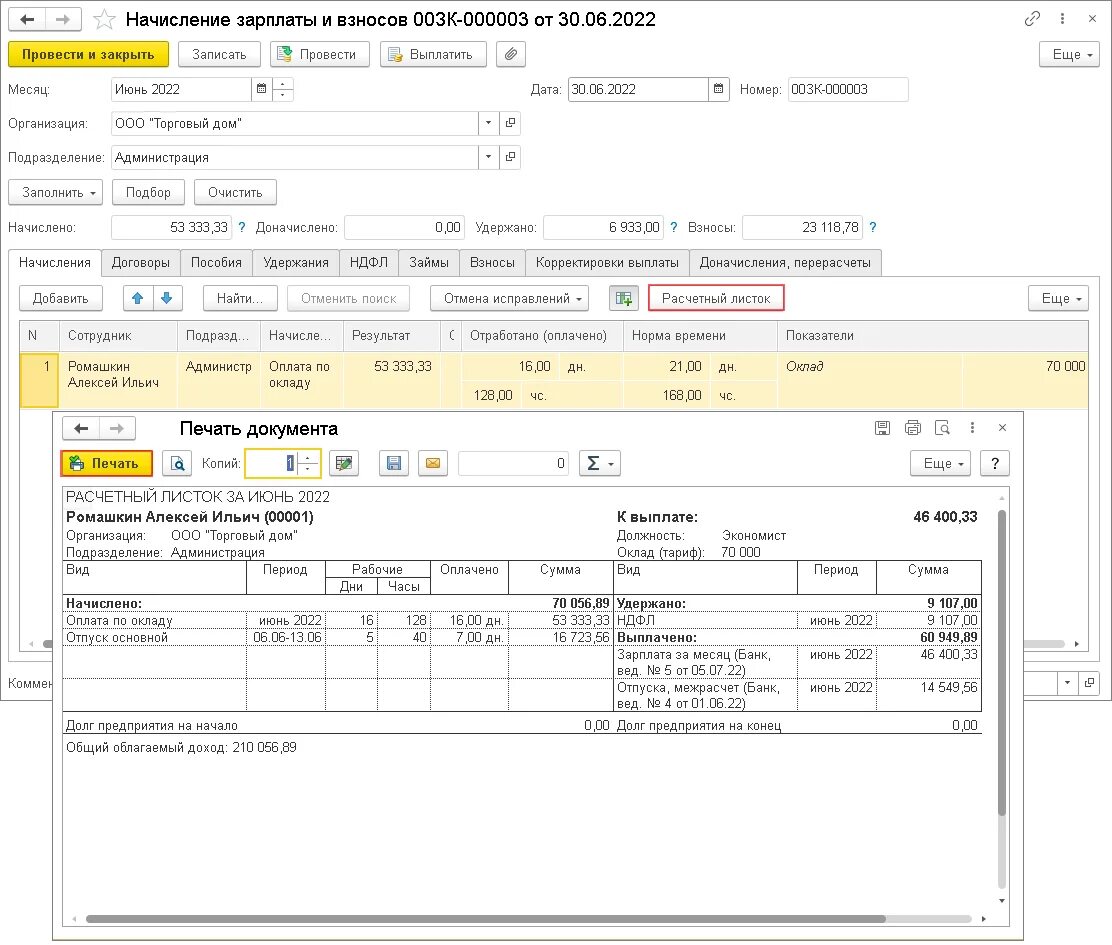This screenshot has width=1112, height=945.
Task: Click preview icon in print window header
Action: tap(942, 427)
